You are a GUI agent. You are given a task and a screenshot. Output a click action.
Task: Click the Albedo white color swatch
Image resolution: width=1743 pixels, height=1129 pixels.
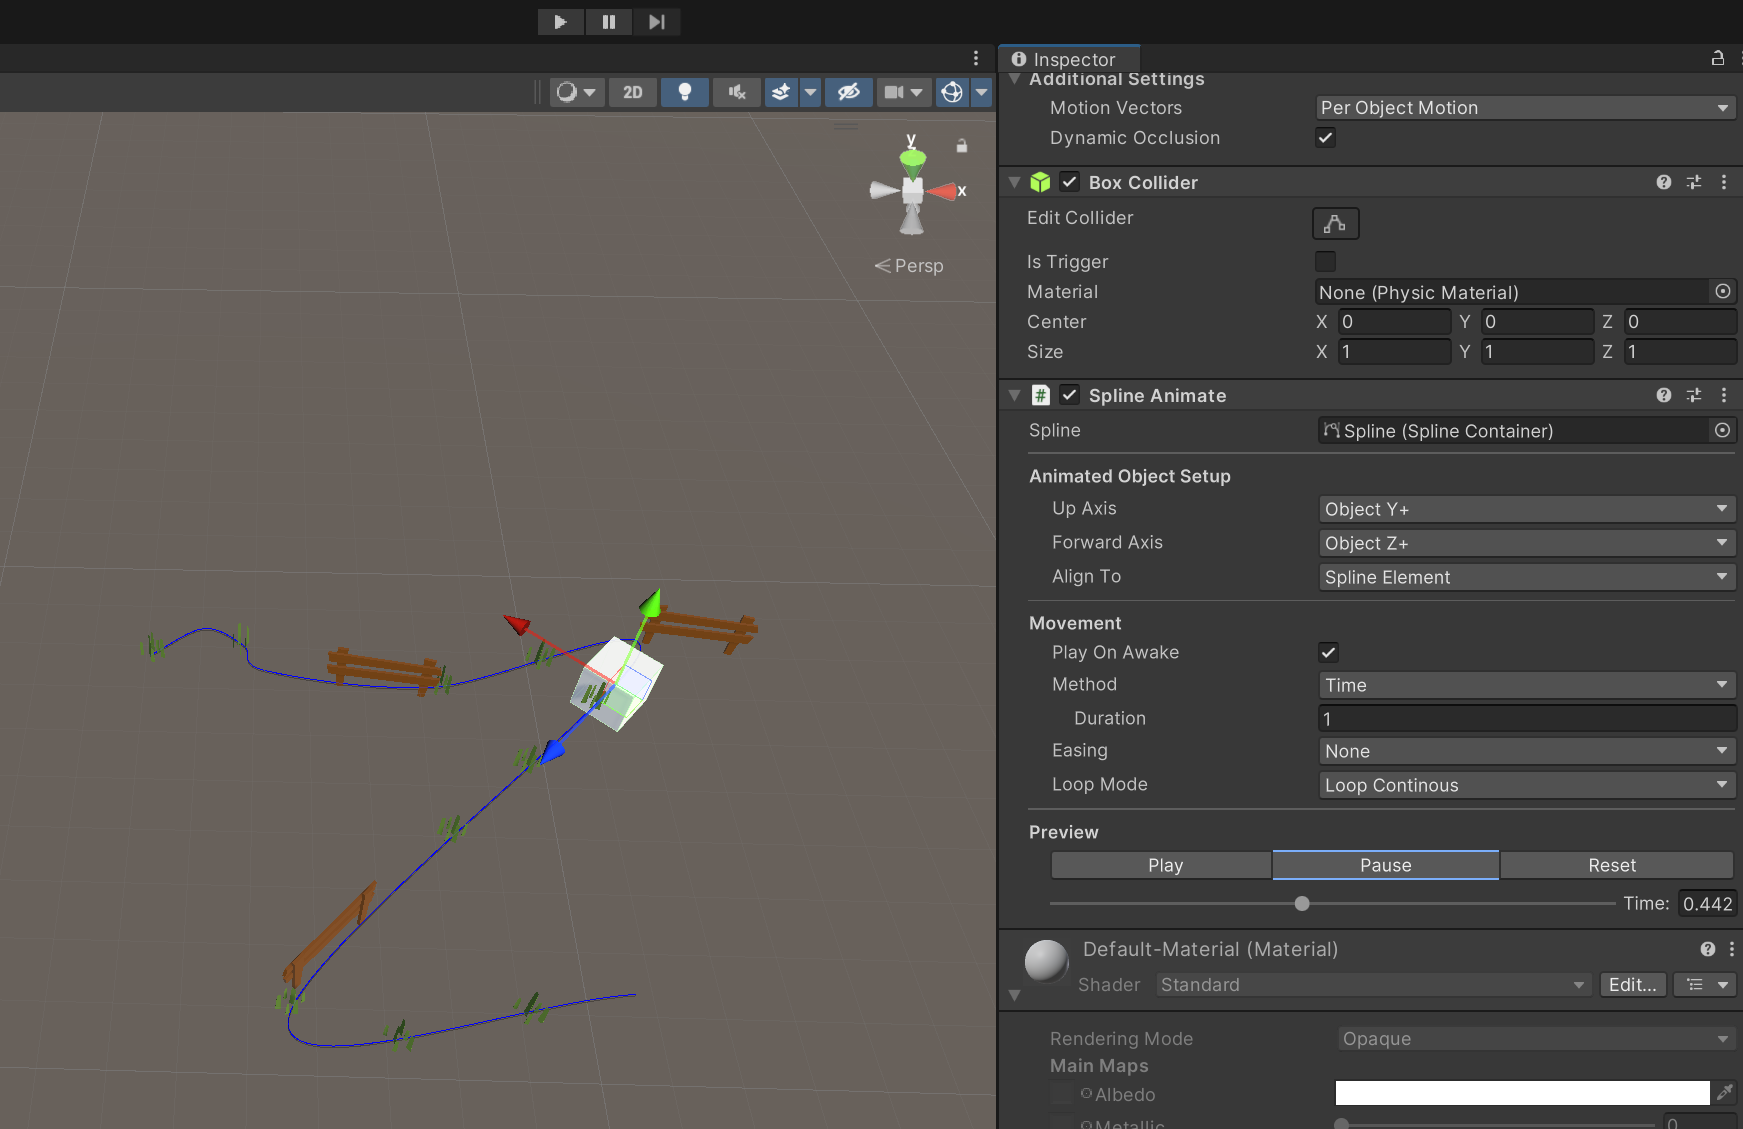click(1522, 1093)
